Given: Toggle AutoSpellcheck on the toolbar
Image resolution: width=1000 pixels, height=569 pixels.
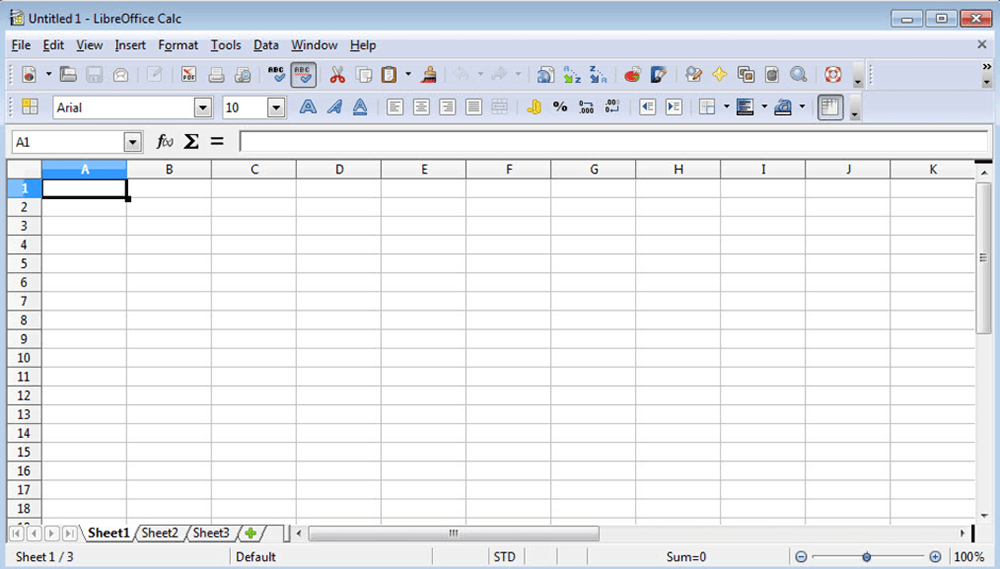Looking at the screenshot, I should pyautogui.click(x=304, y=75).
